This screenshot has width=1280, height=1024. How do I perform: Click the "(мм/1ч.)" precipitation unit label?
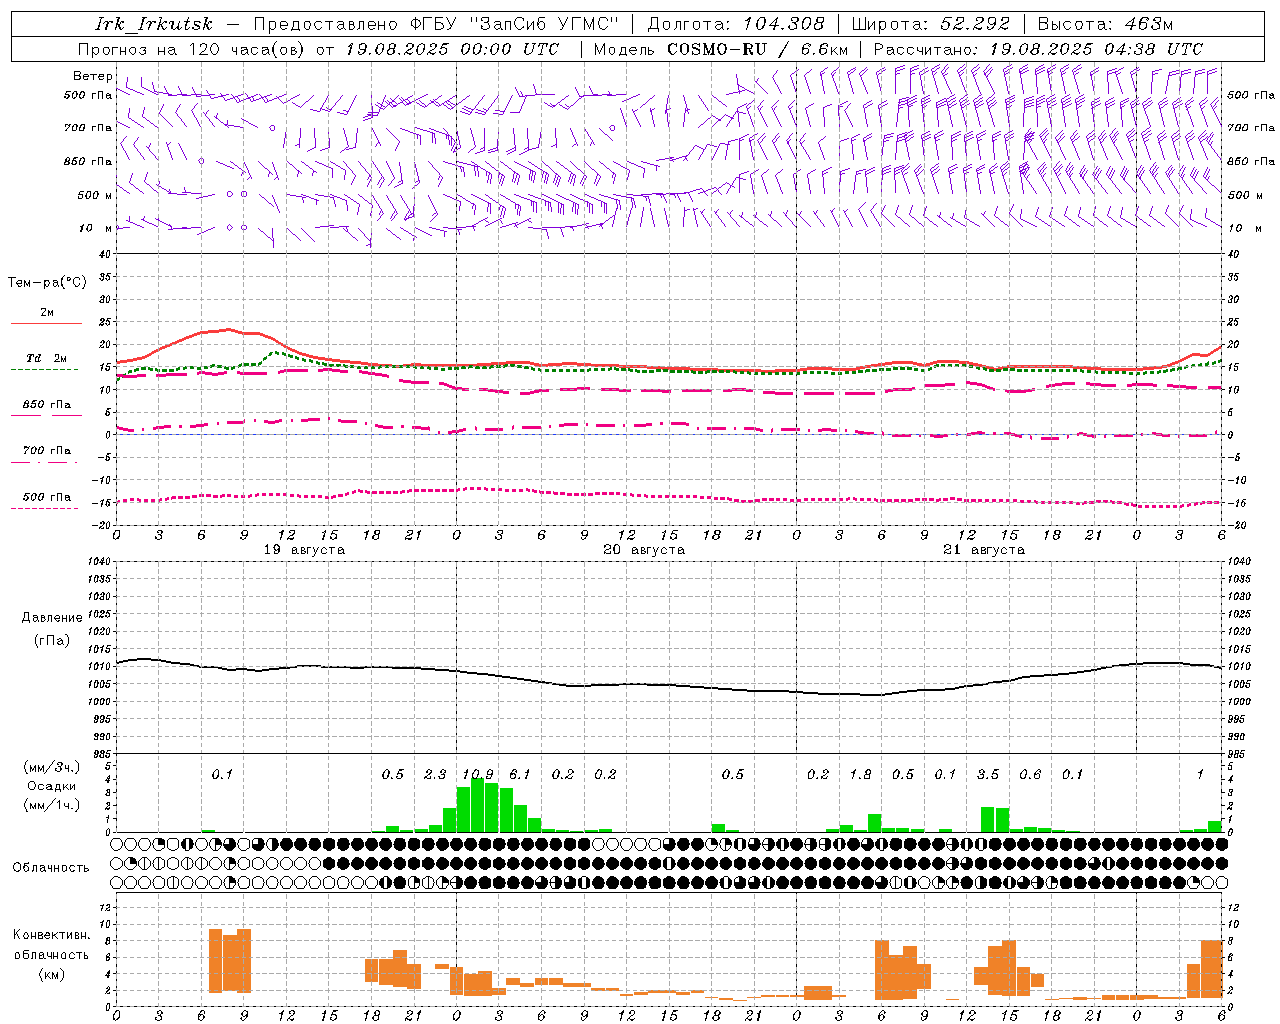coord(52,805)
